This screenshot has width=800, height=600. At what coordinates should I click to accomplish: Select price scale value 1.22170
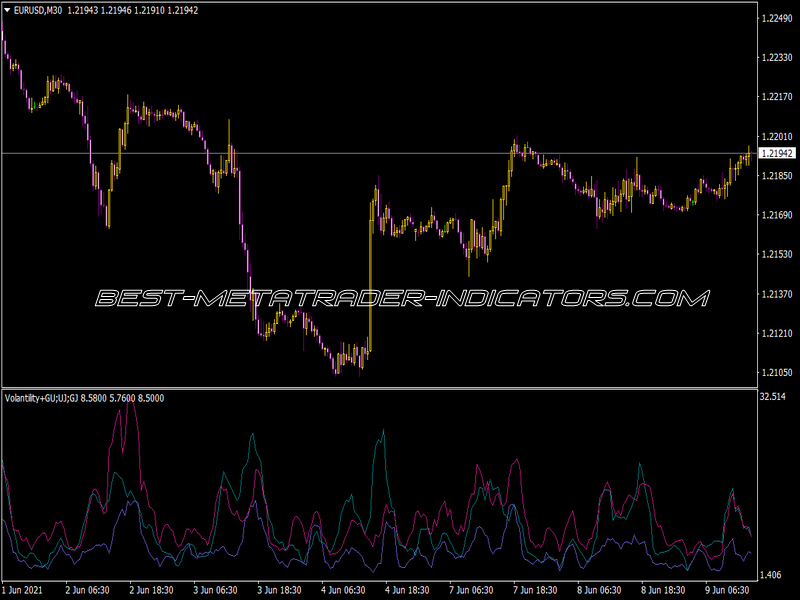tap(777, 97)
